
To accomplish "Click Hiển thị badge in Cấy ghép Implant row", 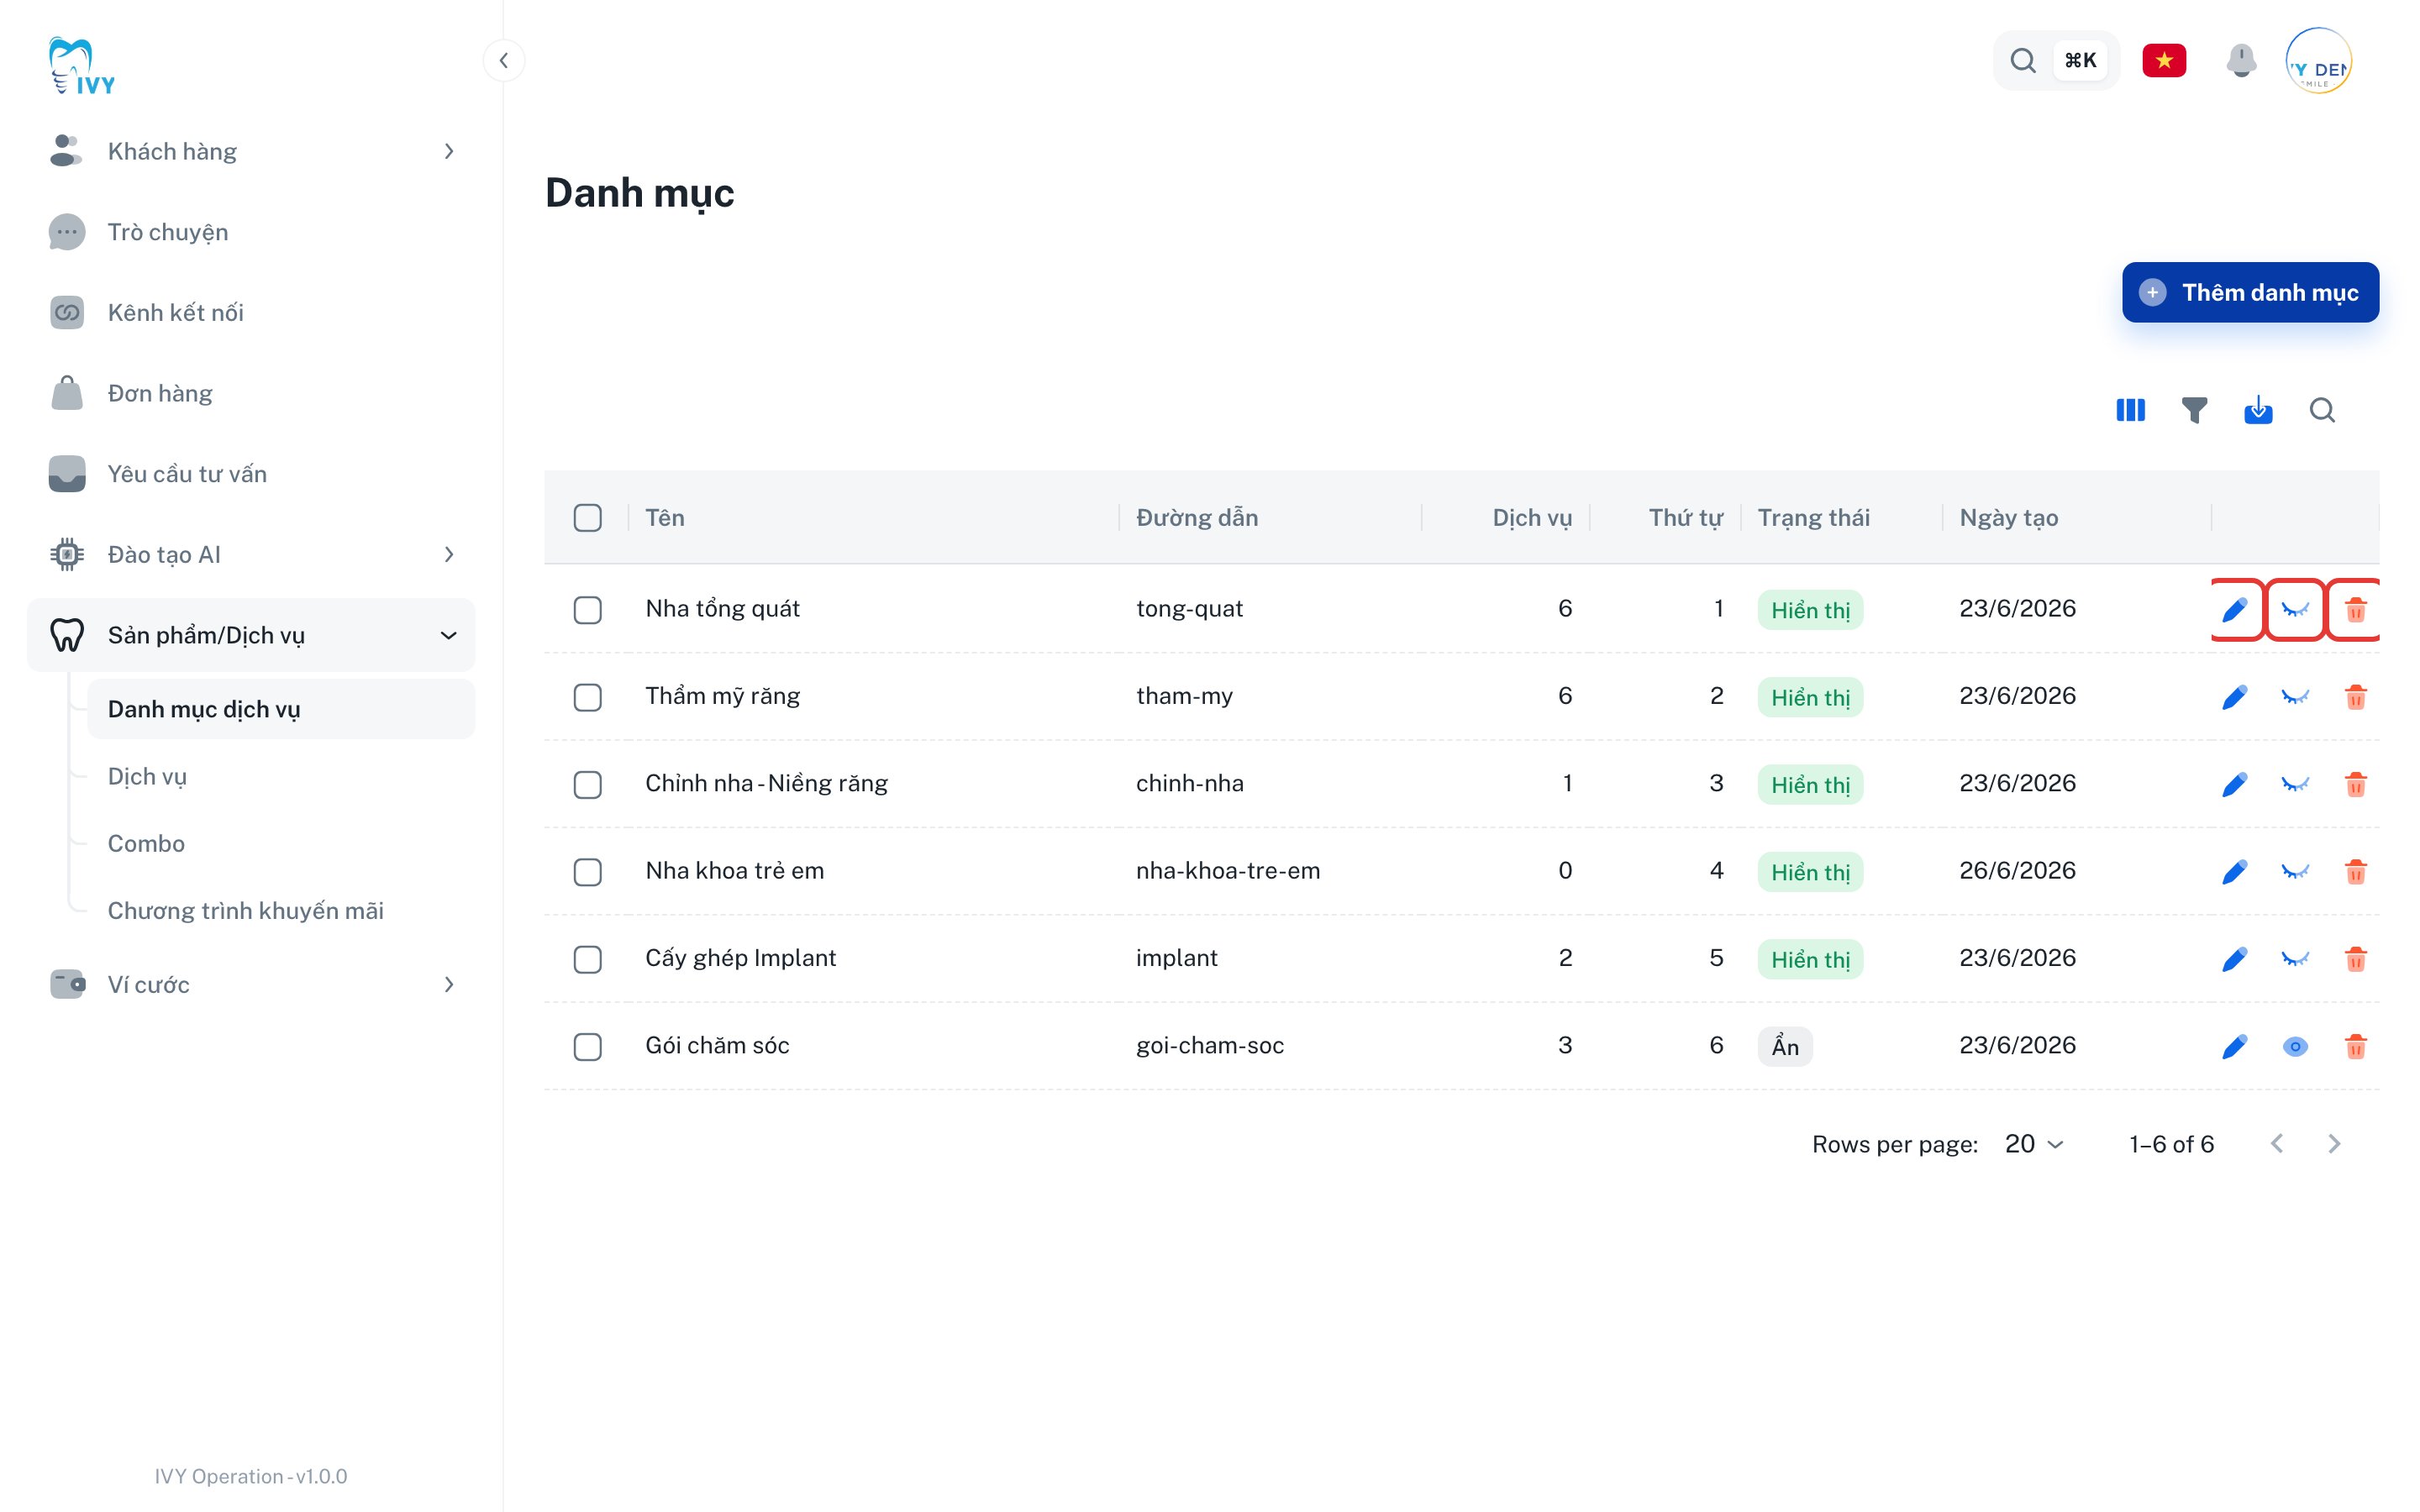I will pos(1810,959).
